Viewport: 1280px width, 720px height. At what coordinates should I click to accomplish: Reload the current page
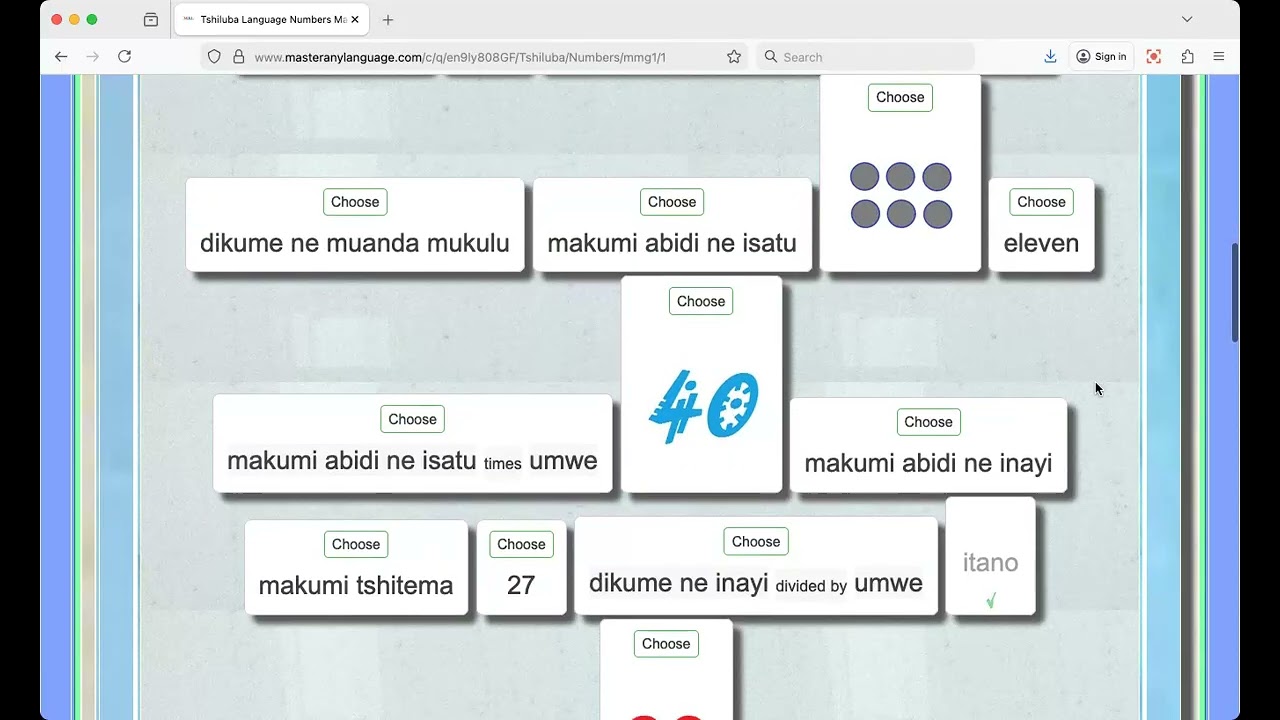tap(125, 57)
